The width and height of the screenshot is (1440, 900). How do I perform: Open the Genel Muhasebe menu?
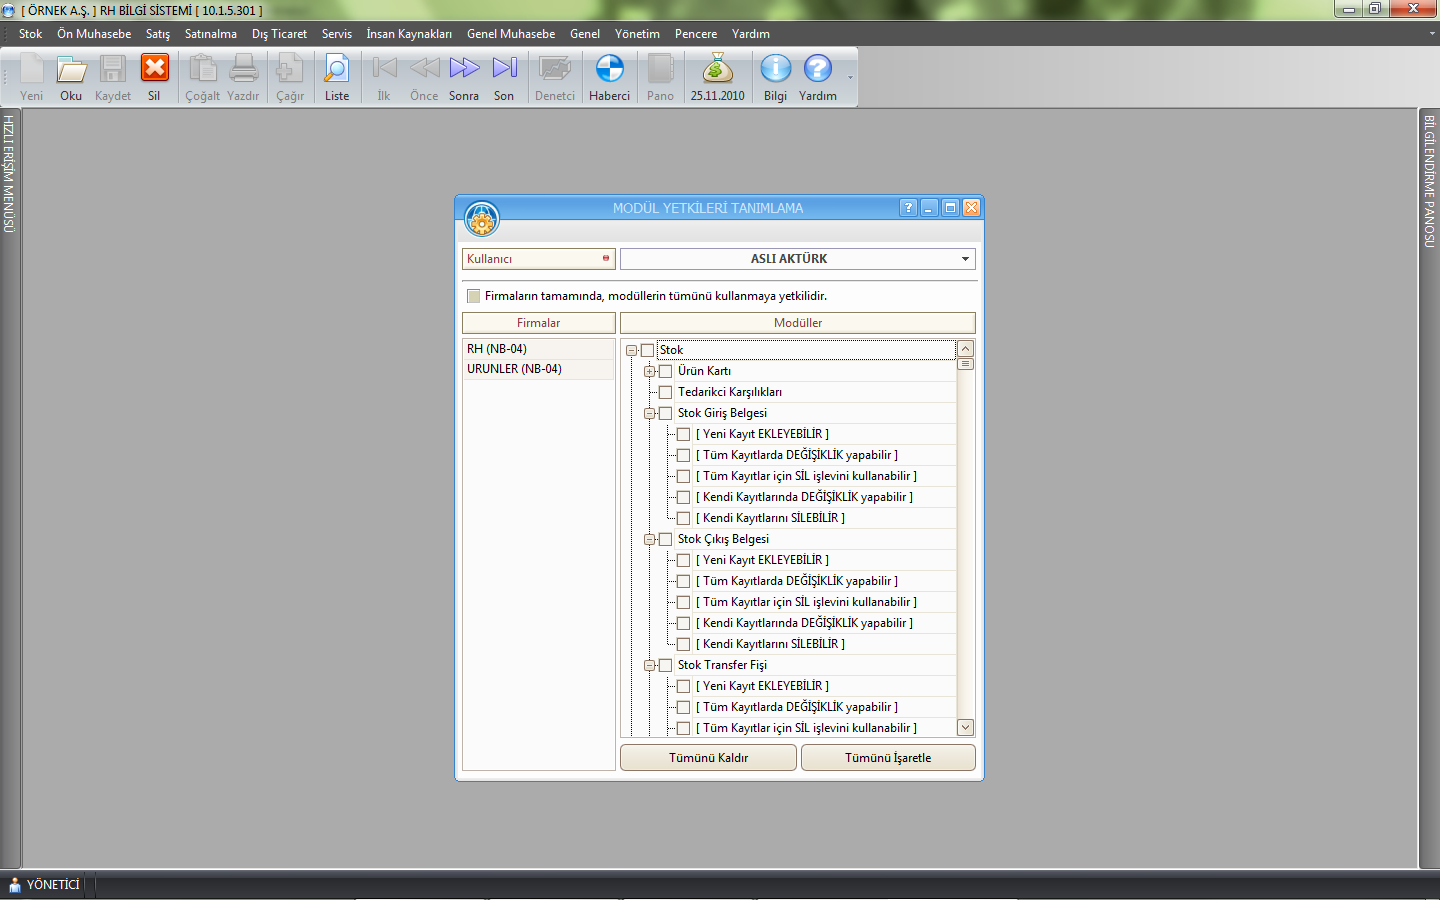tap(511, 34)
